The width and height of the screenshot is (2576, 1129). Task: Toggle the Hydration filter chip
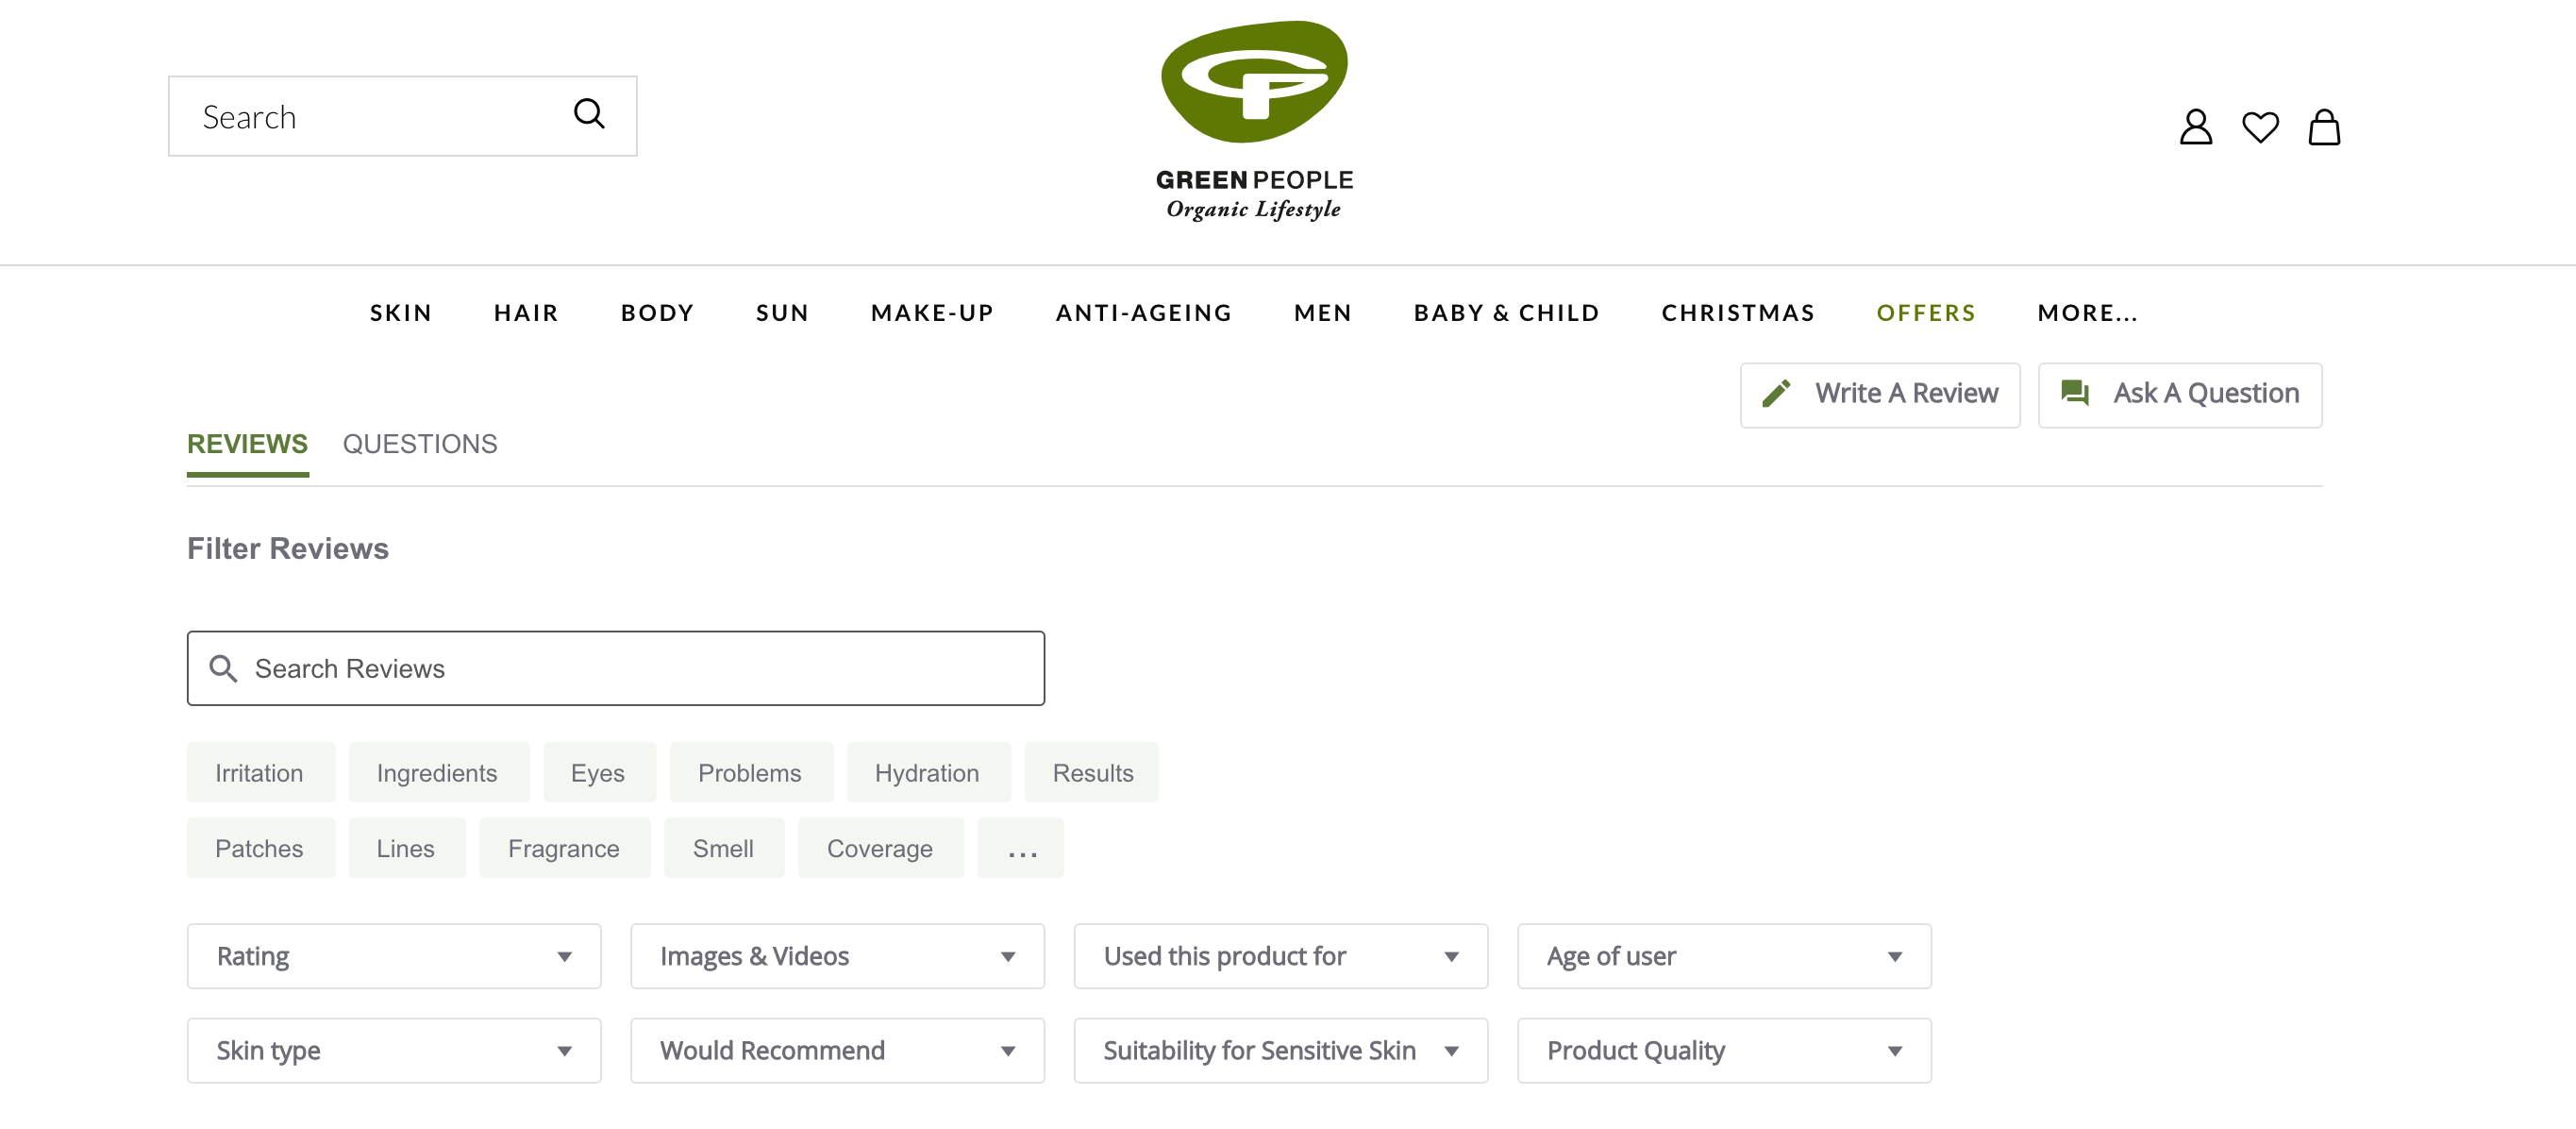pyautogui.click(x=926, y=773)
